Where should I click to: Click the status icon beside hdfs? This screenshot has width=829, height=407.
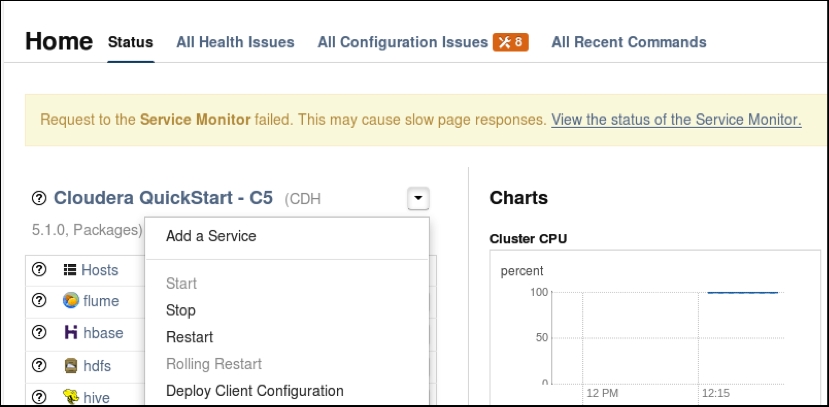pyautogui.click(x=39, y=365)
